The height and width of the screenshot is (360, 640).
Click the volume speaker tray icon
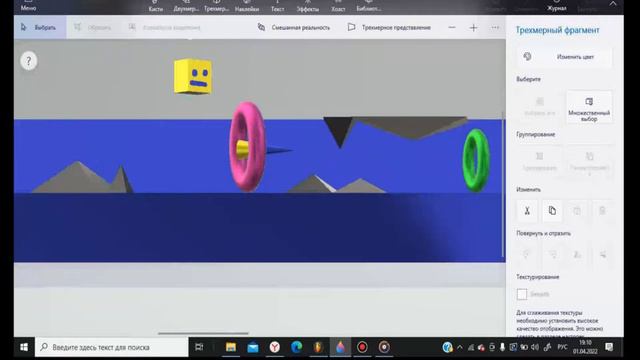[534, 347]
